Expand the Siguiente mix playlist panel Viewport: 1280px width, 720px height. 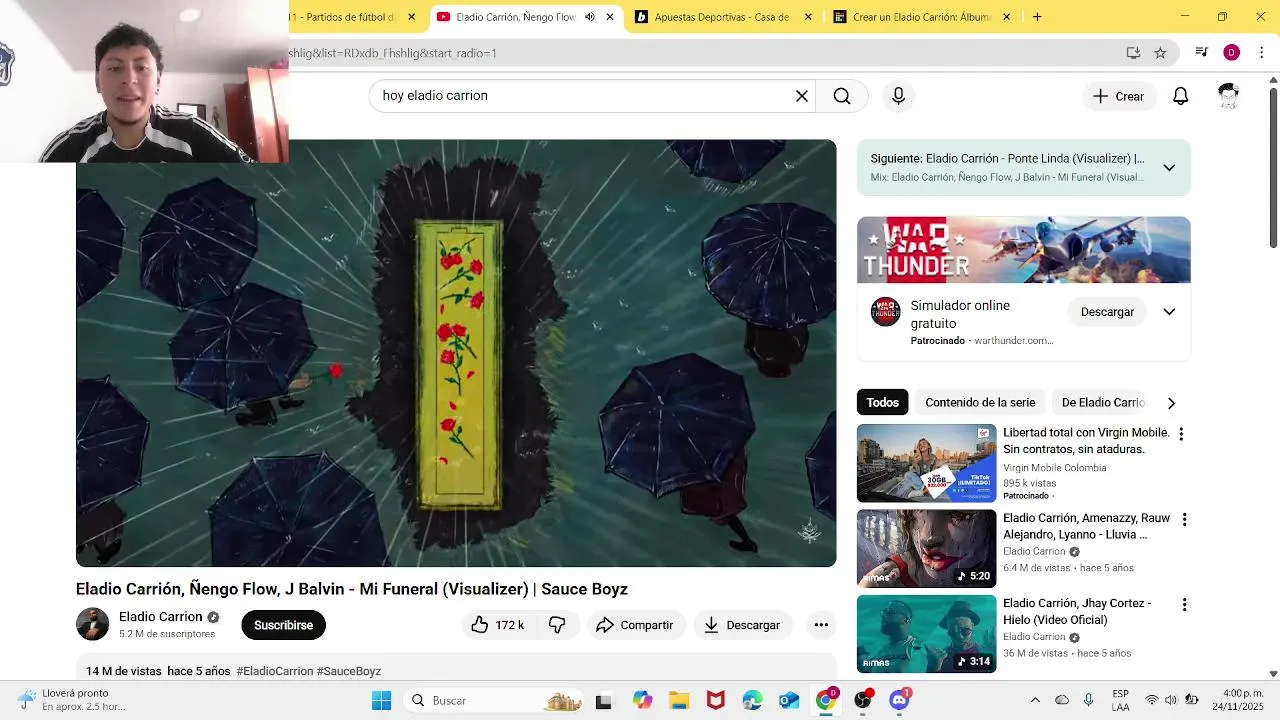tap(1169, 168)
